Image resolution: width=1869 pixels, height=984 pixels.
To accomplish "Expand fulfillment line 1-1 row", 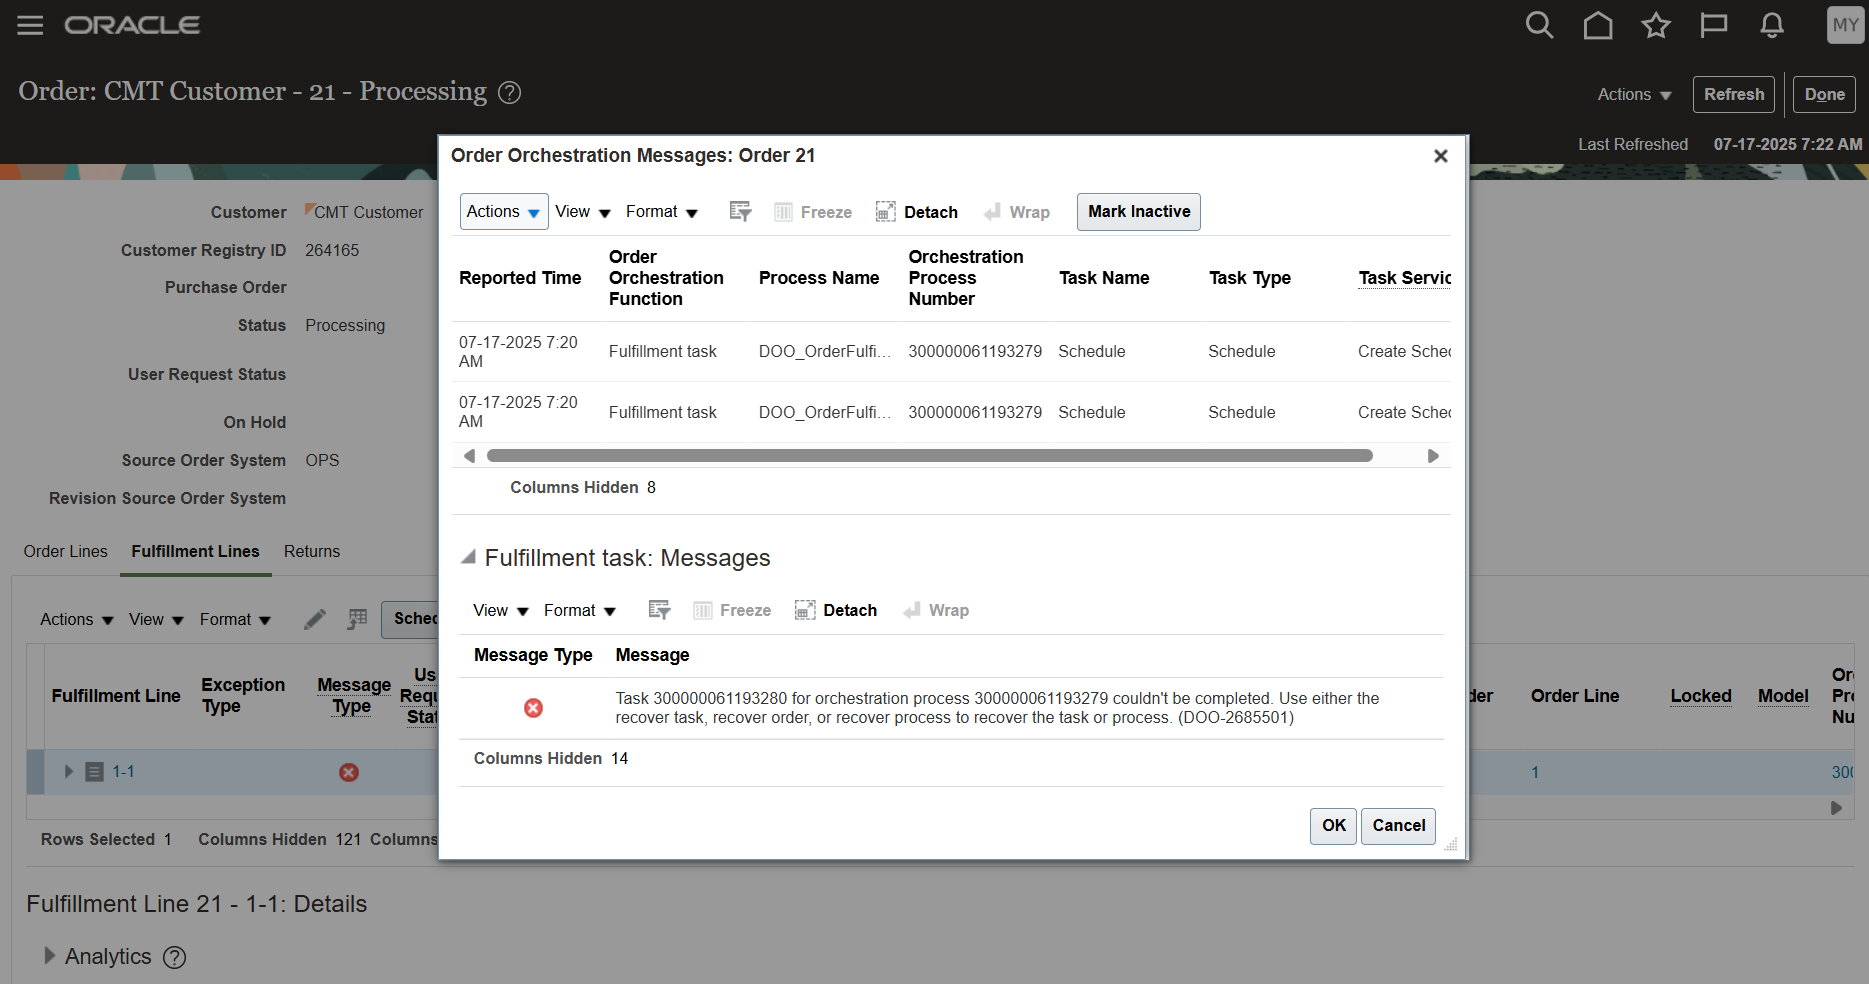I will (68, 772).
